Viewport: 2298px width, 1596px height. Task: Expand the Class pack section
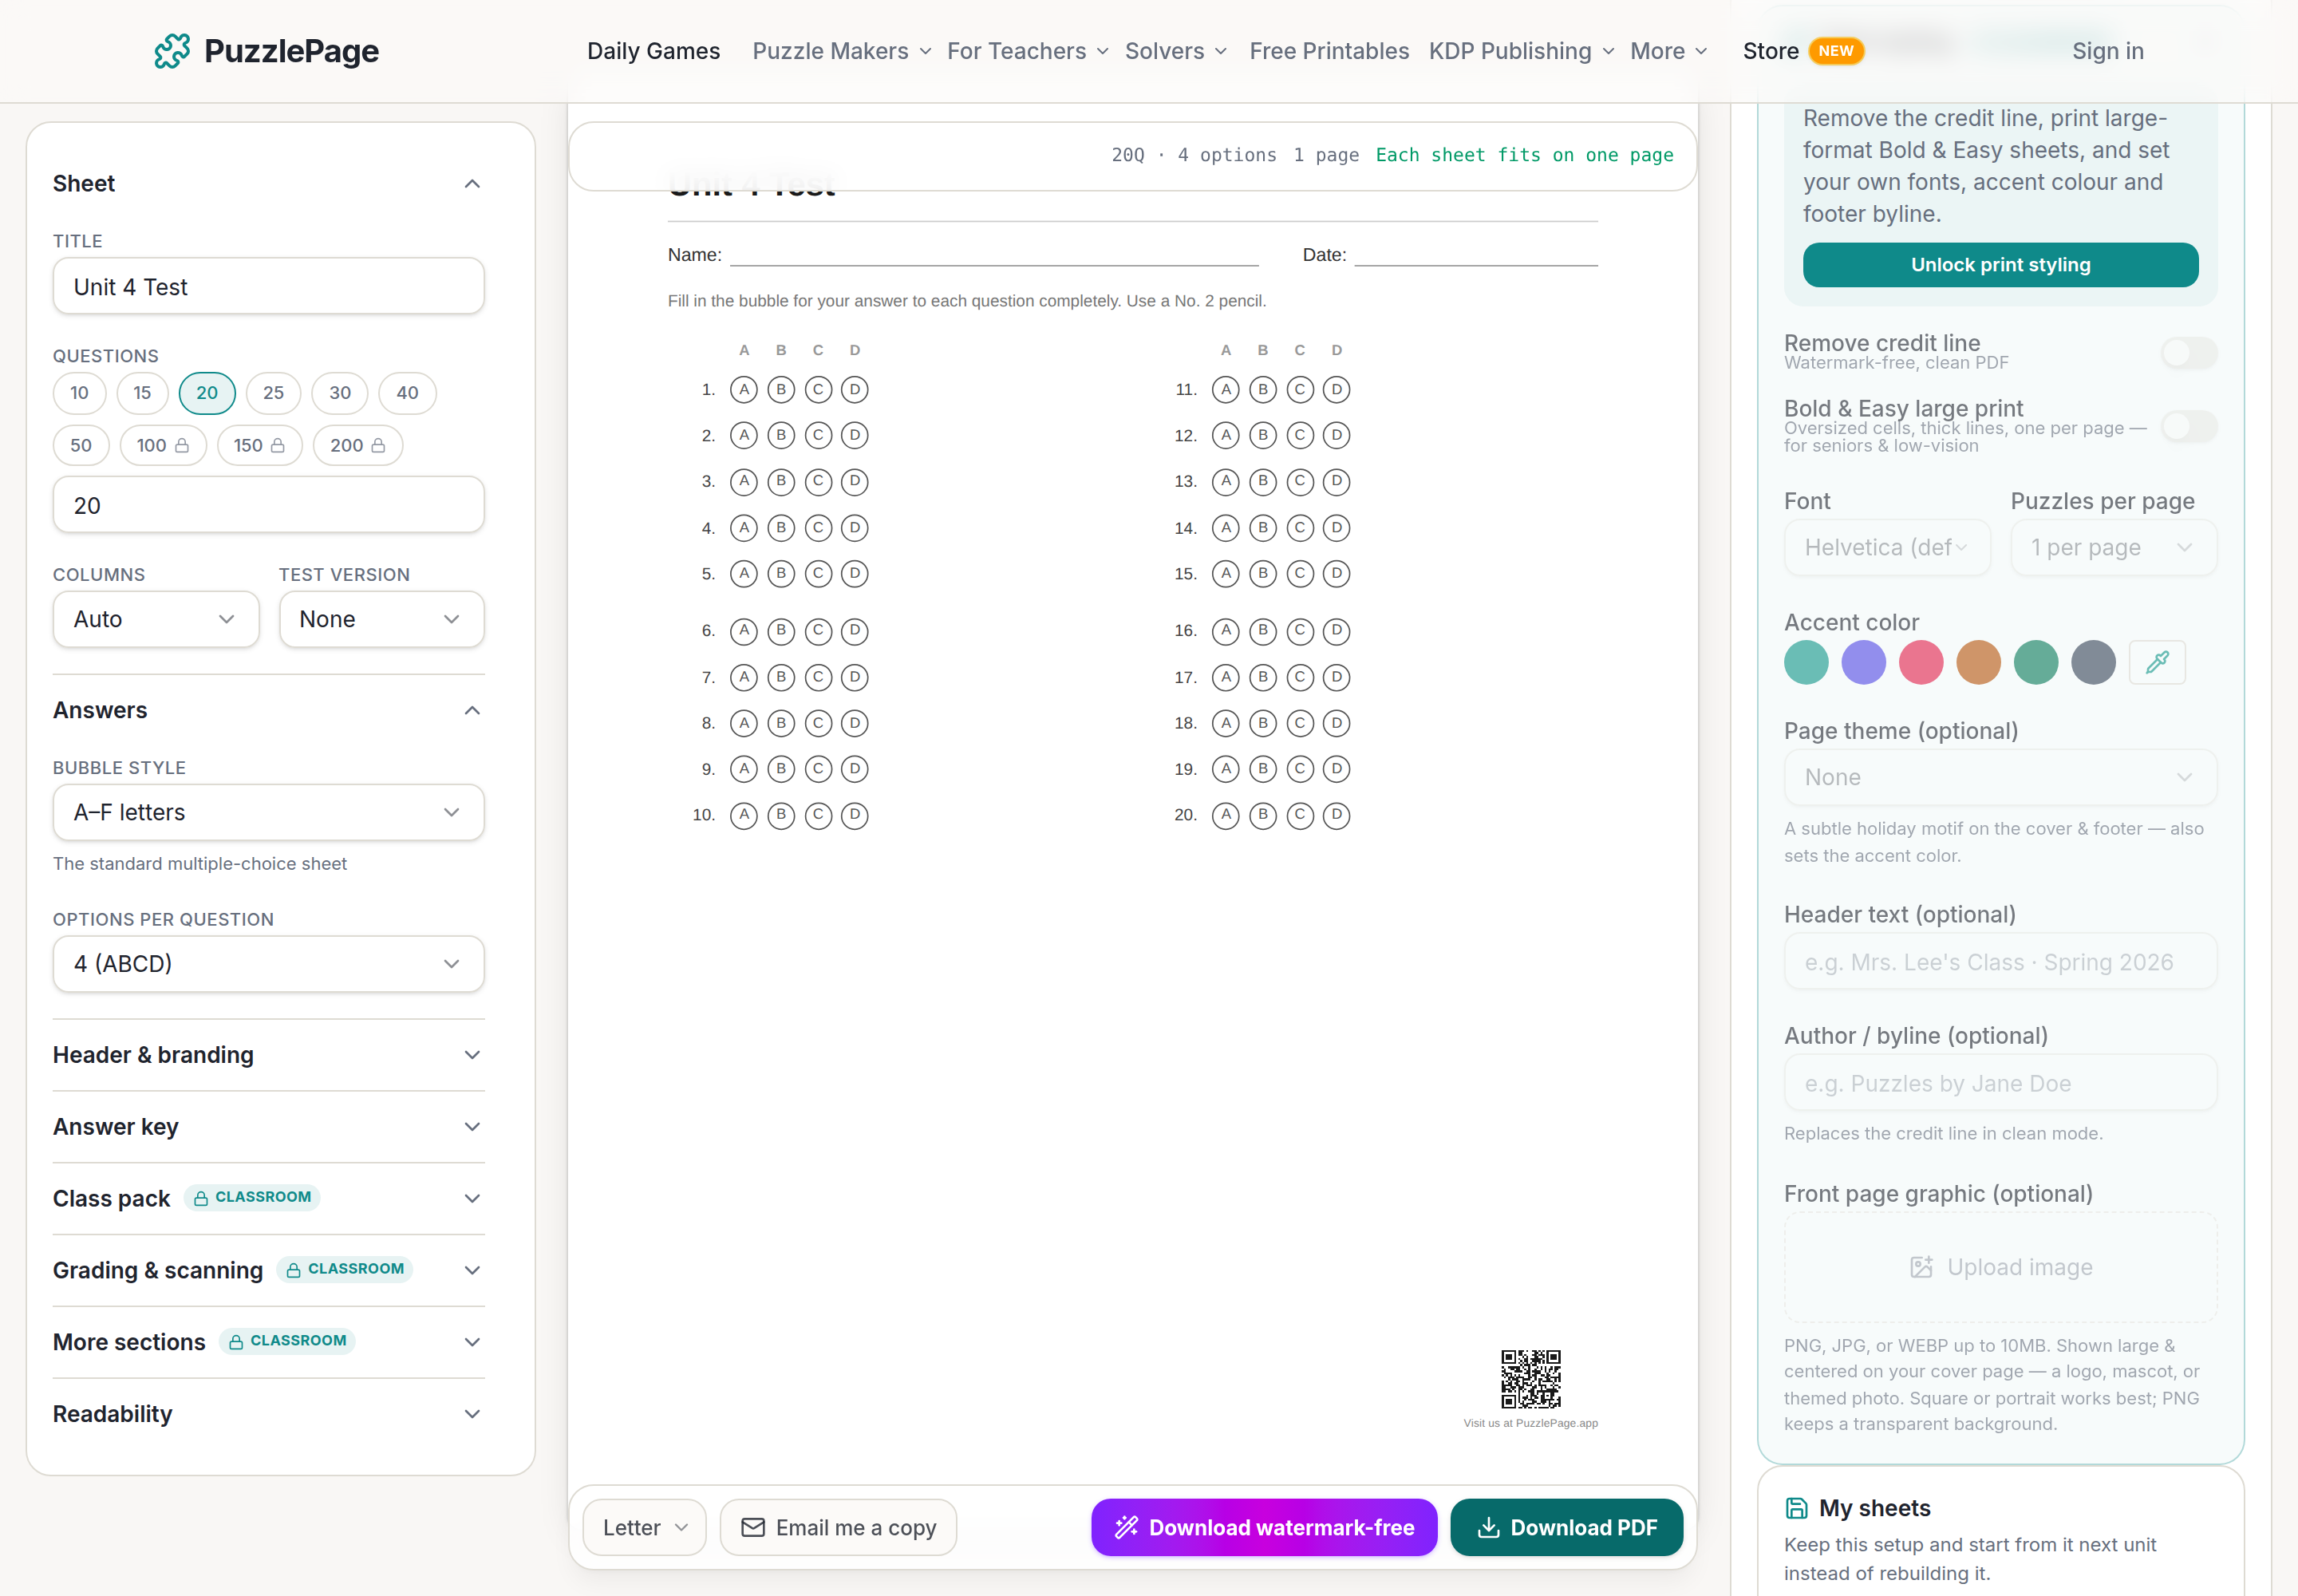pyautogui.click(x=269, y=1198)
